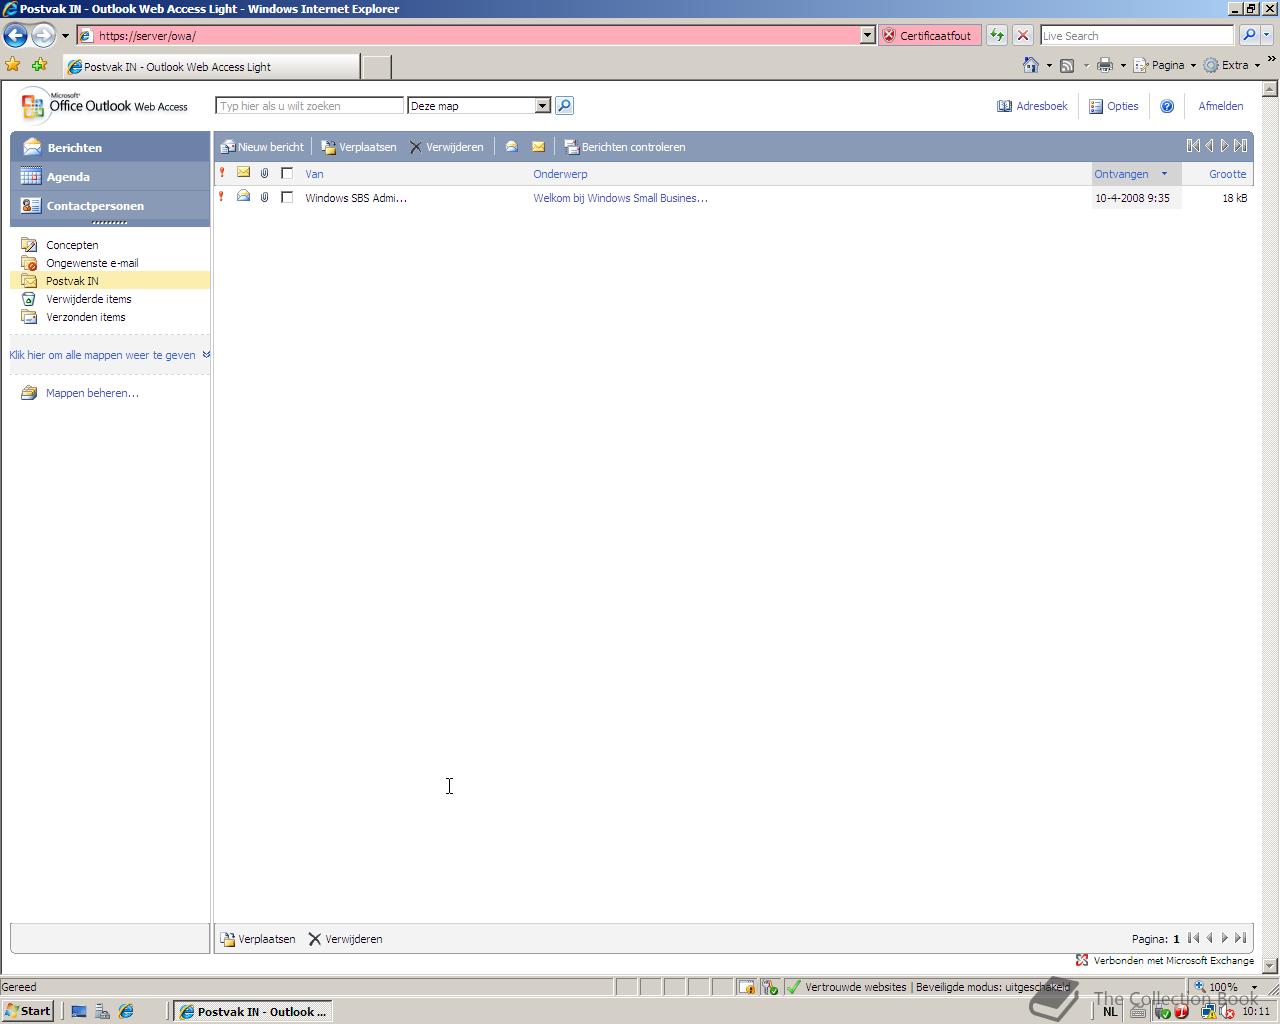Select the Ongewenste e-mail folder
The width and height of the screenshot is (1280, 1024).
pyautogui.click(x=92, y=263)
